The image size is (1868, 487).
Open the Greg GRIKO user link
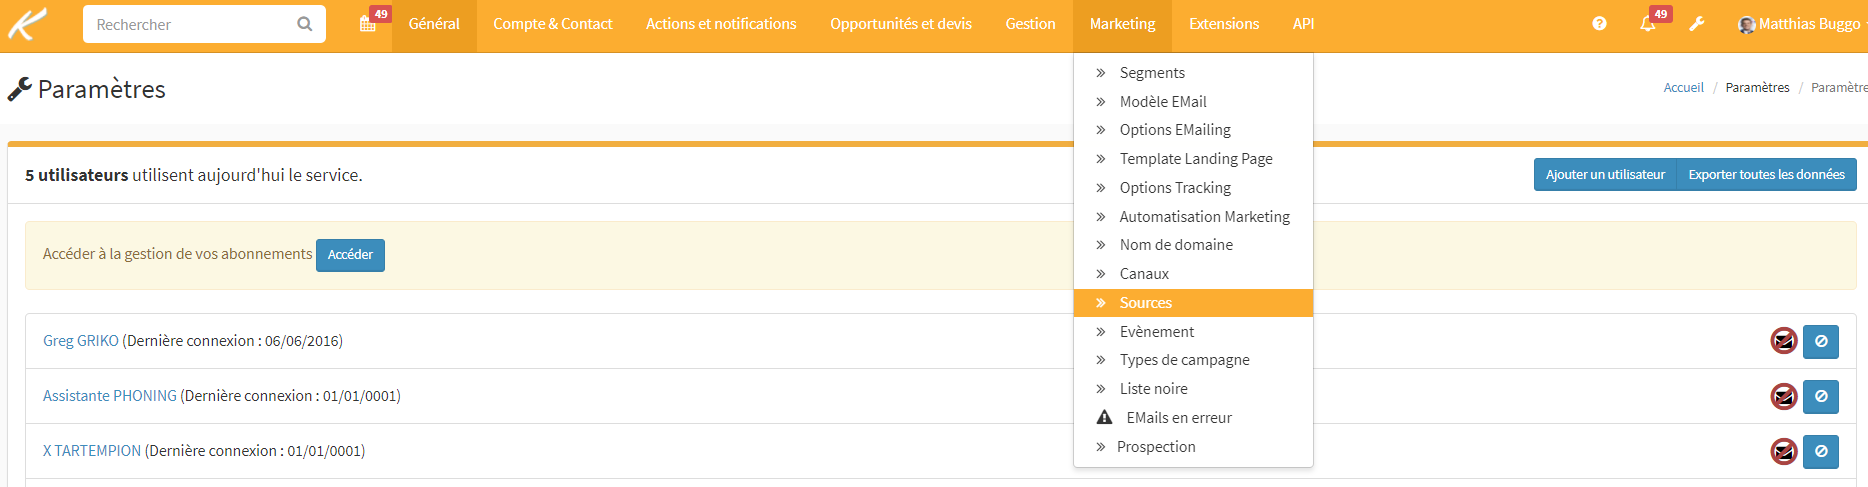[81, 341]
